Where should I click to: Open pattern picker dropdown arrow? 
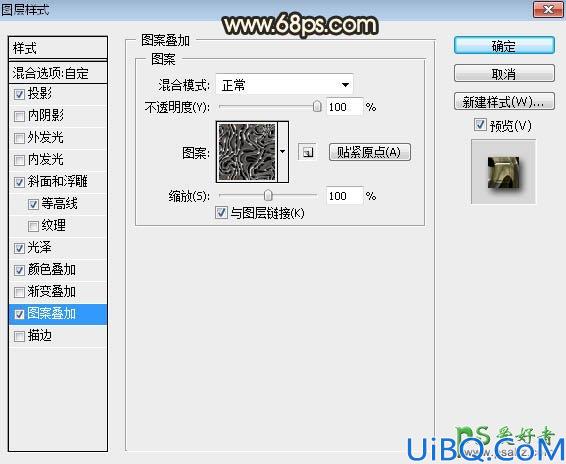283,152
